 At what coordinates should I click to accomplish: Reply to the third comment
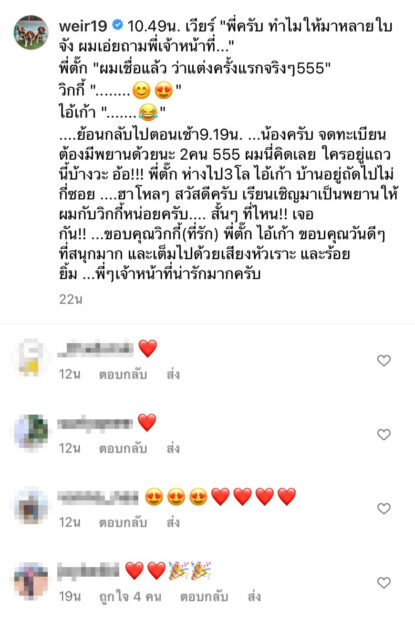point(123,522)
